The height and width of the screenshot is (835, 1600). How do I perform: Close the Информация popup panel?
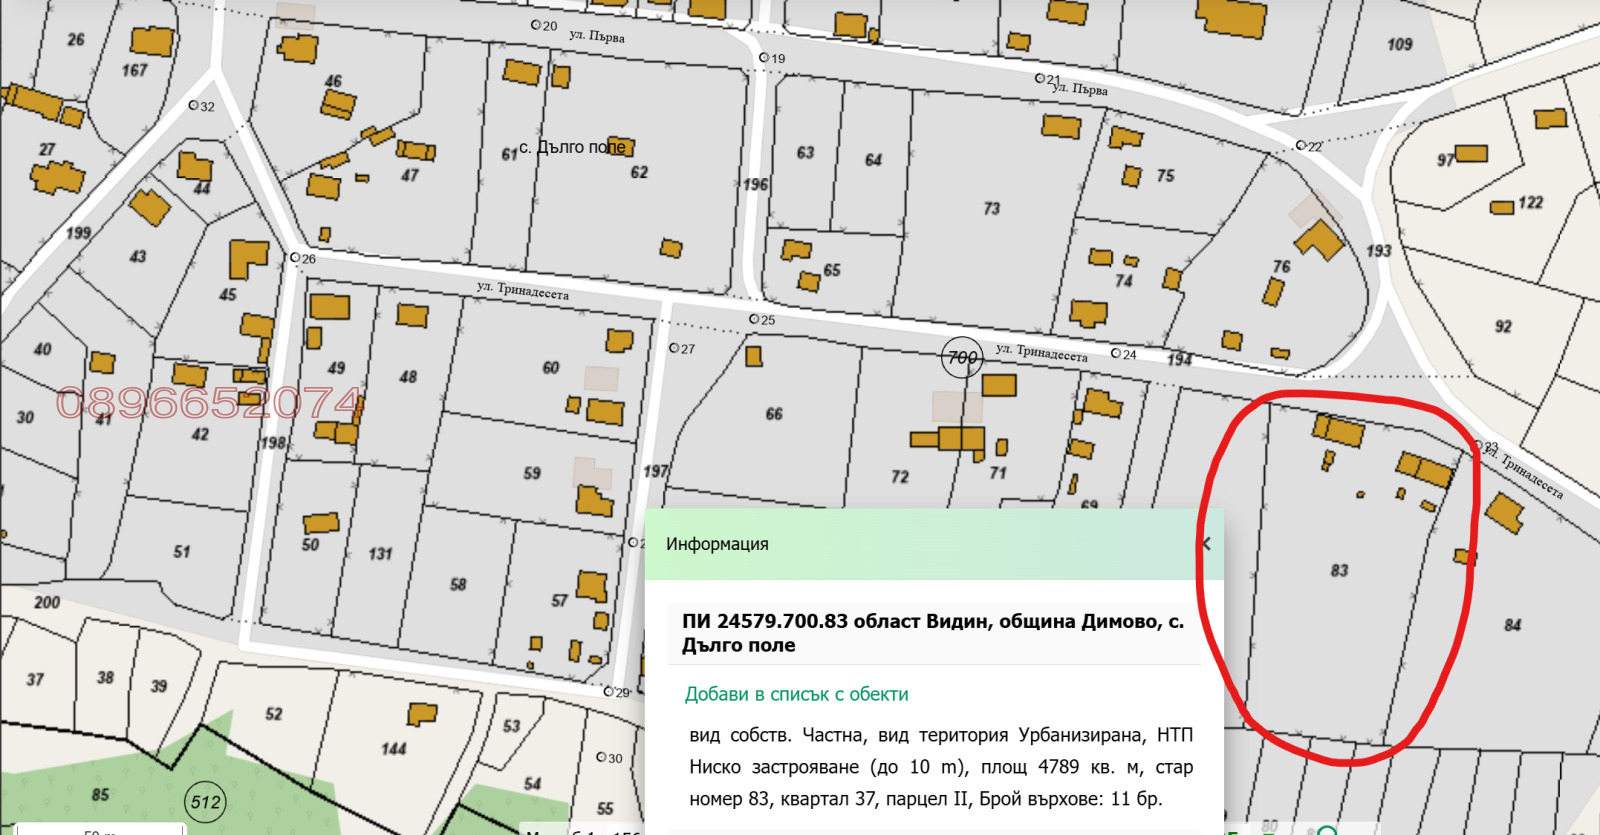[x=1207, y=544]
